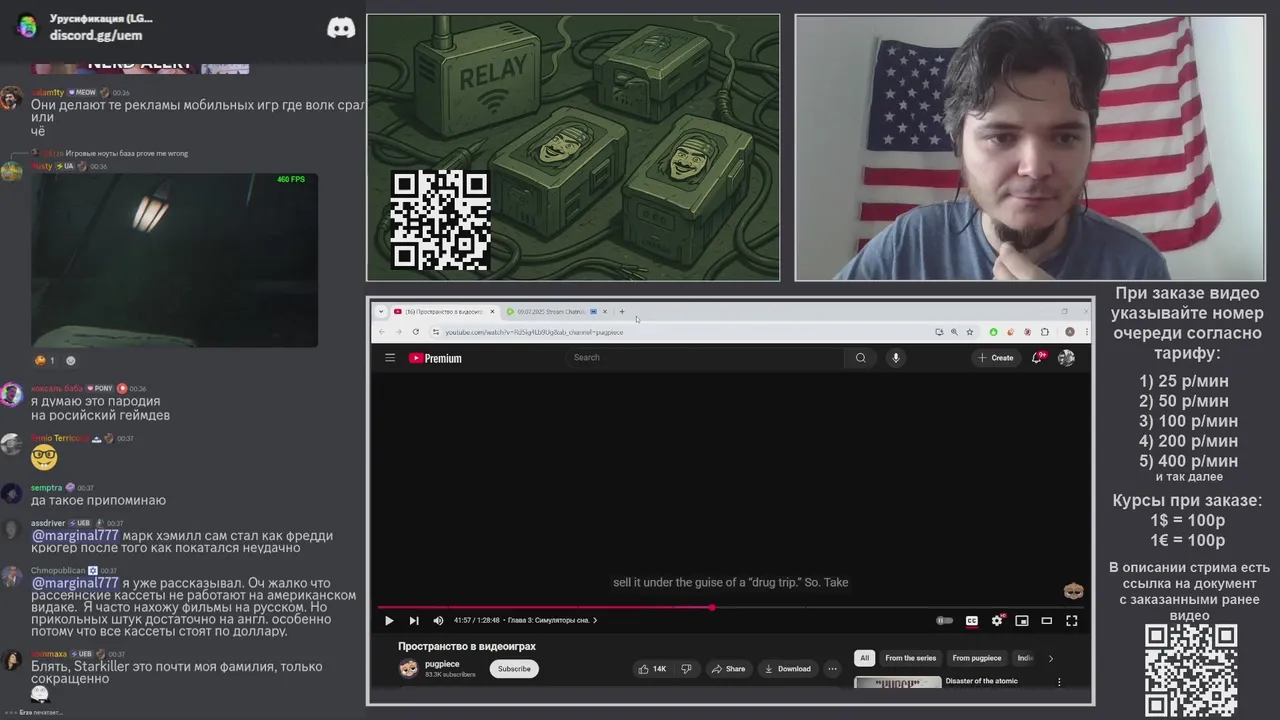
Task: Go to YouTube Premium home logo
Action: point(435,358)
